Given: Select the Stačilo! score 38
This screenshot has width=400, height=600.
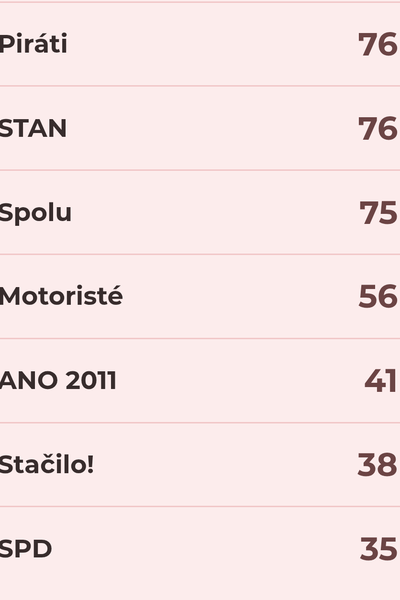Looking at the screenshot, I should pyautogui.click(x=377, y=465).
